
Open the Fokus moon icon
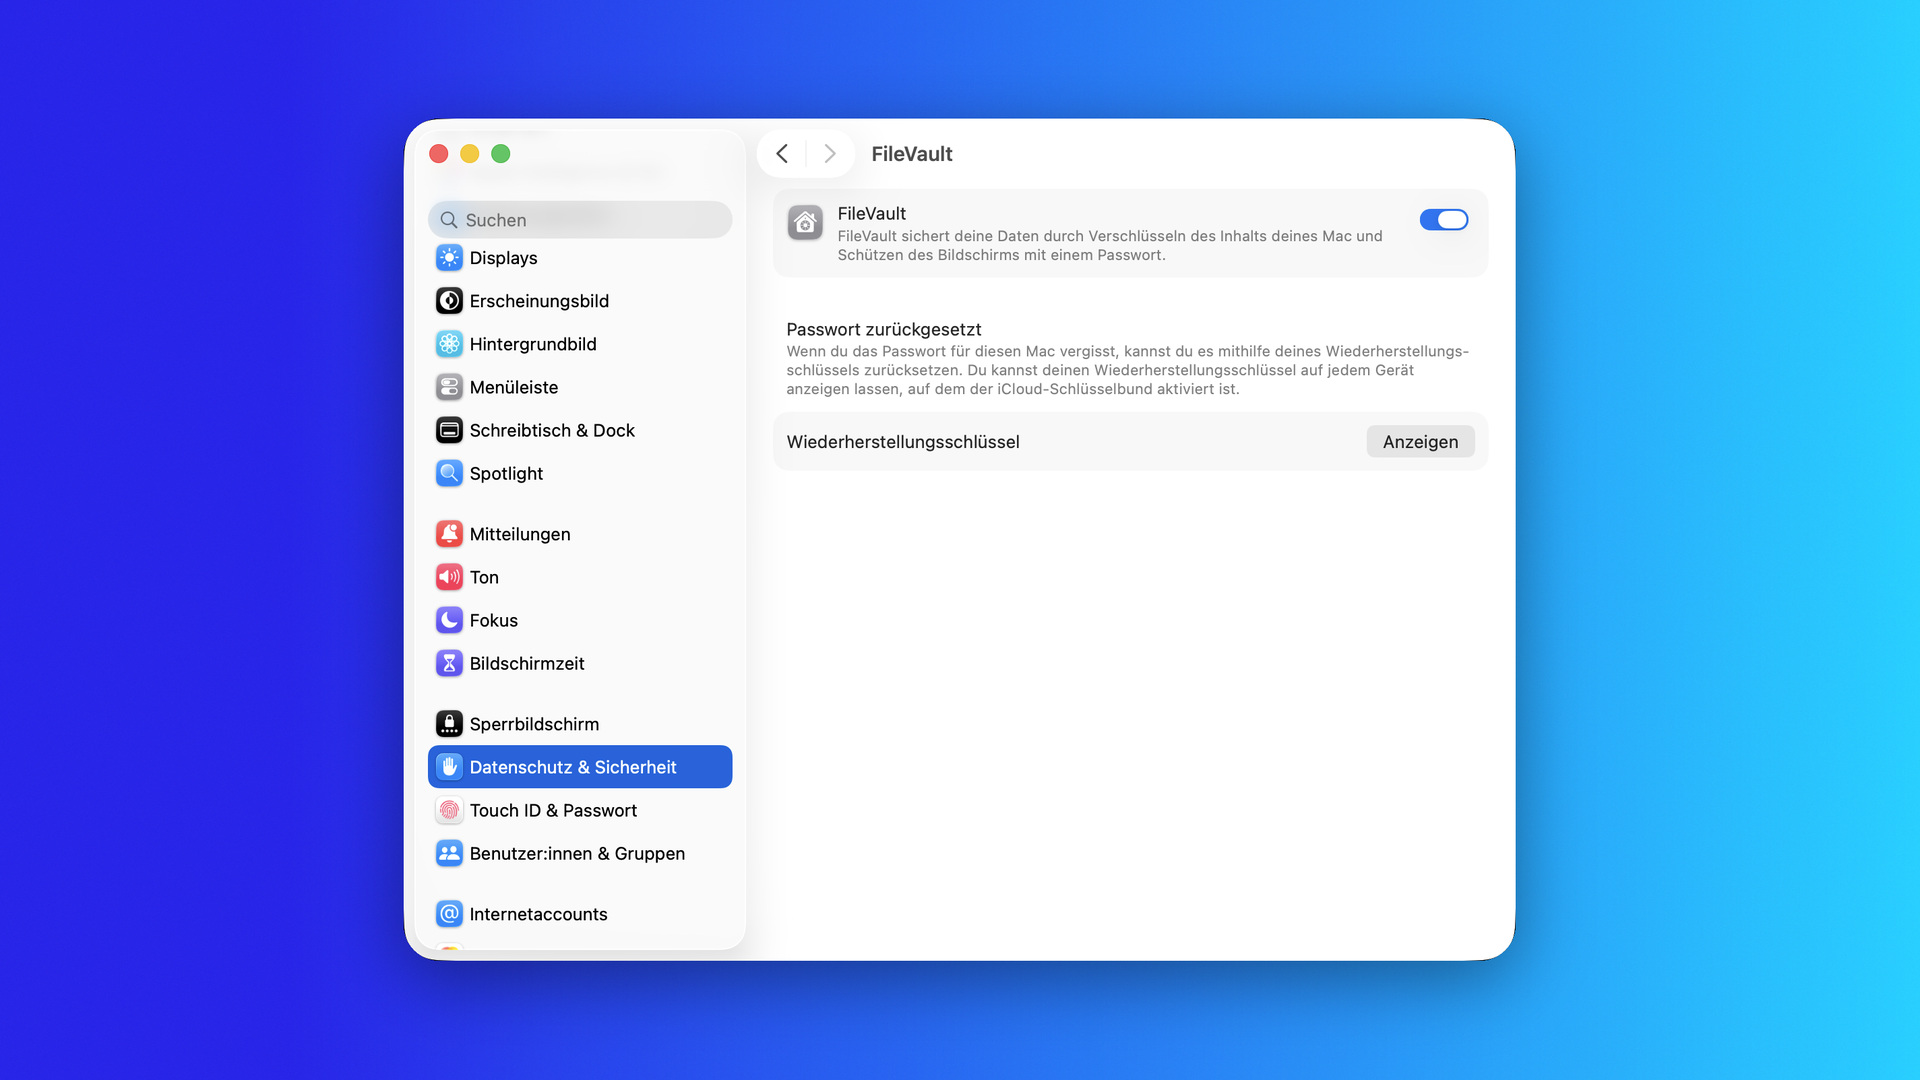(449, 620)
